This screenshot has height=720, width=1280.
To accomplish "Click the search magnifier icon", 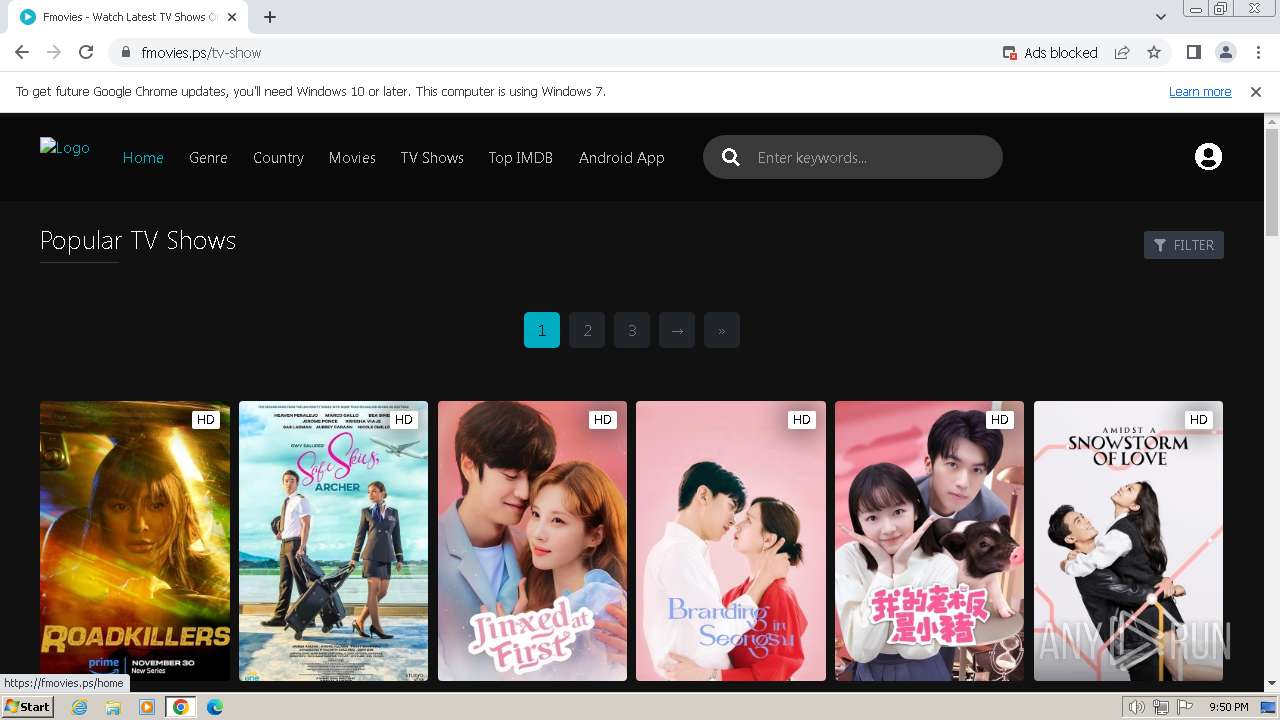I will [x=731, y=157].
